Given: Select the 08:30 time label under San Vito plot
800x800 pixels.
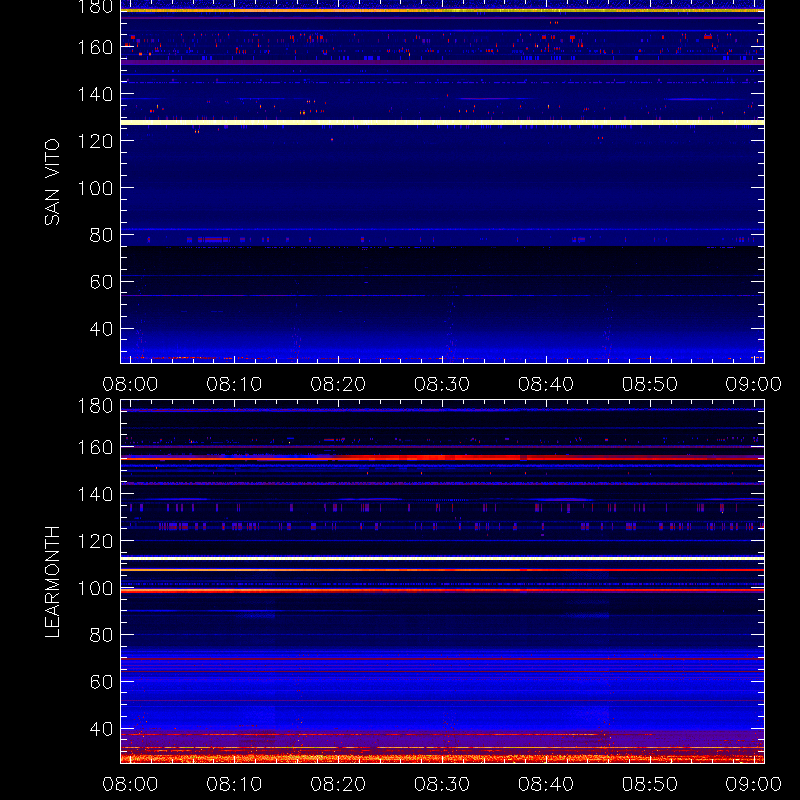Looking at the screenshot, I should click(x=442, y=384).
